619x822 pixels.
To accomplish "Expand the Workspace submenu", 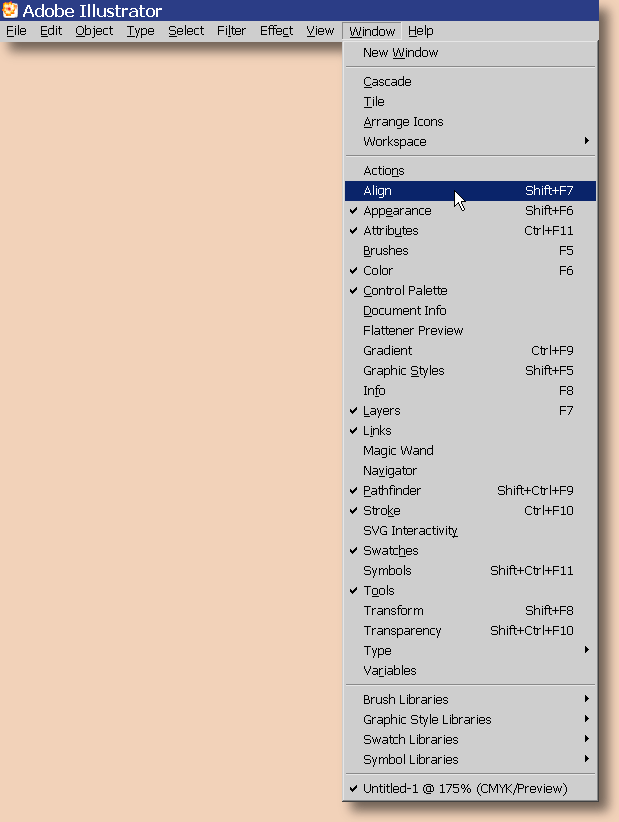I will click(x=394, y=142).
